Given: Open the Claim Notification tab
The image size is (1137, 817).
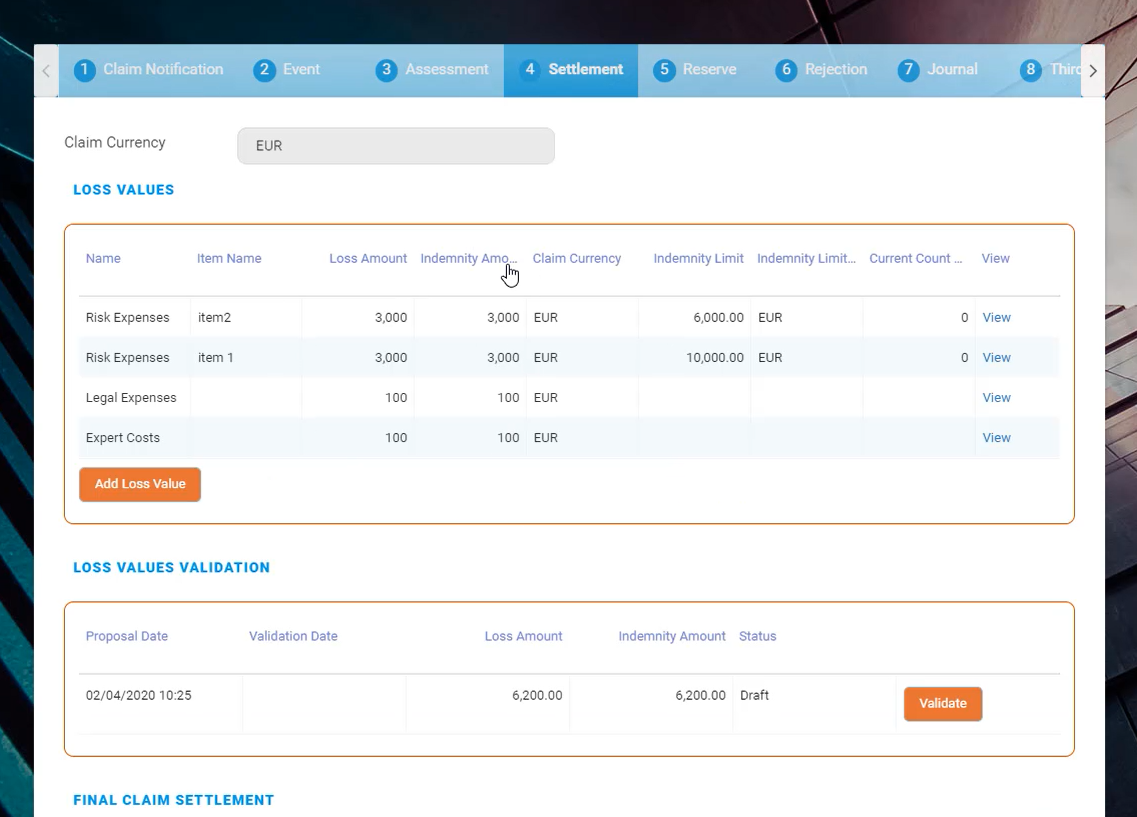Looking at the screenshot, I should click(x=149, y=70).
